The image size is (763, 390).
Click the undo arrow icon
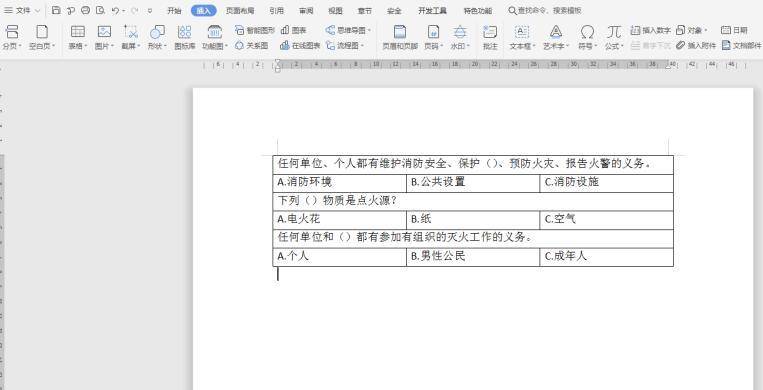tap(115, 10)
